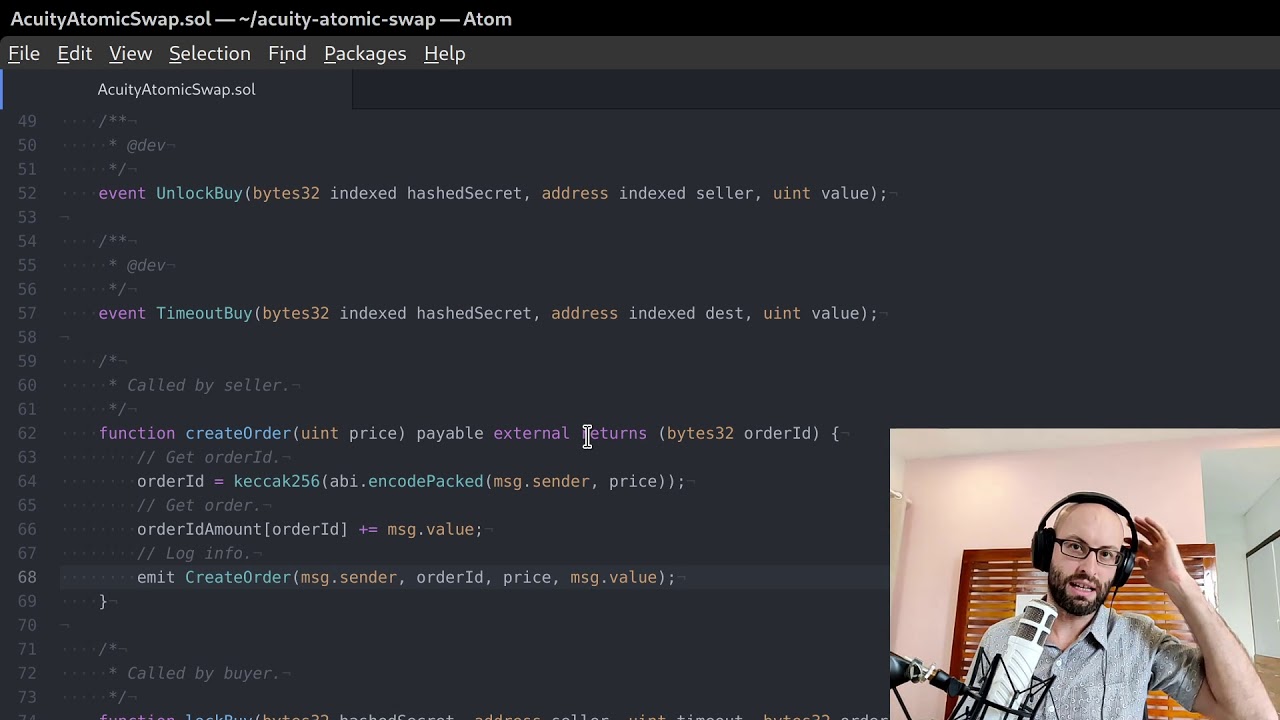Image resolution: width=1280 pixels, height=720 pixels.
Task: Click encodePacked on line 64
Action: coord(425,481)
